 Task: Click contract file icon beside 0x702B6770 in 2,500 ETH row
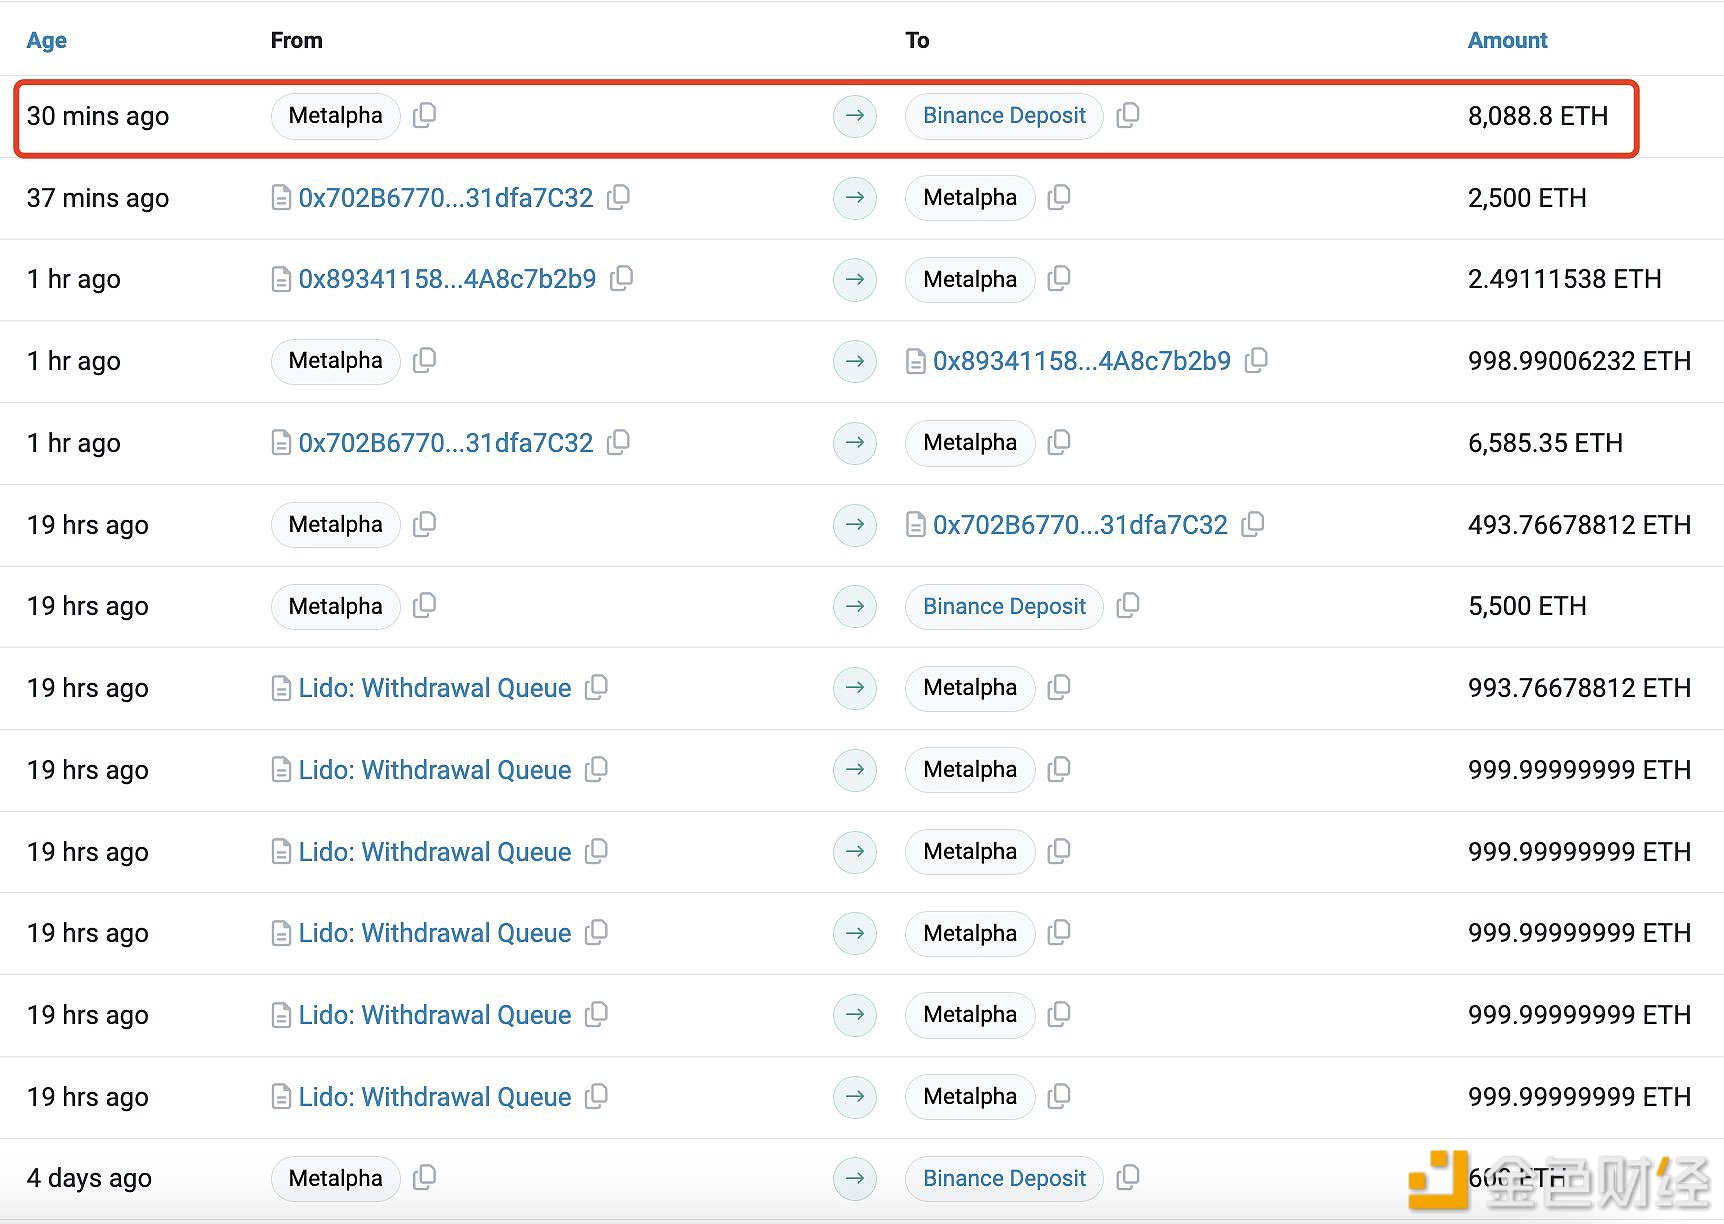coord(281,198)
